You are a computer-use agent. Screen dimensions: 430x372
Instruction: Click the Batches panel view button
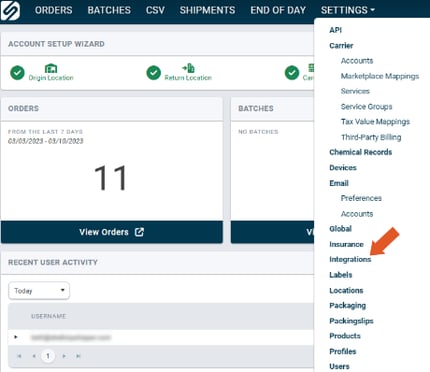pyautogui.click(x=272, y=232)
